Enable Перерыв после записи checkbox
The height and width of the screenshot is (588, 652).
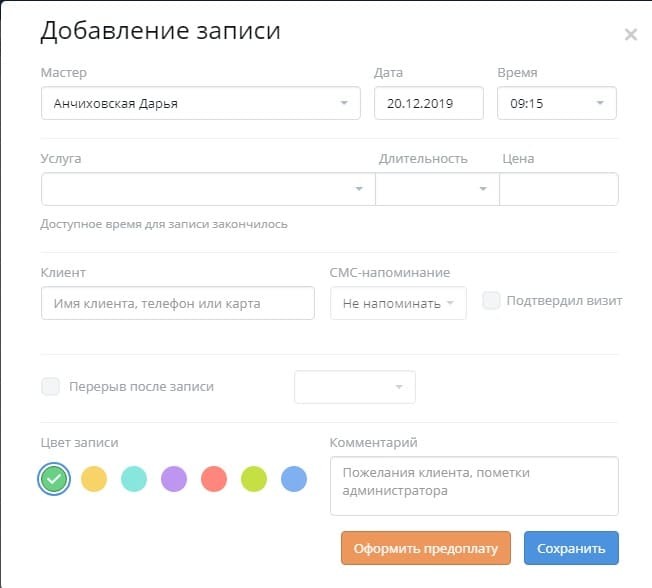(x=51, y=387)
